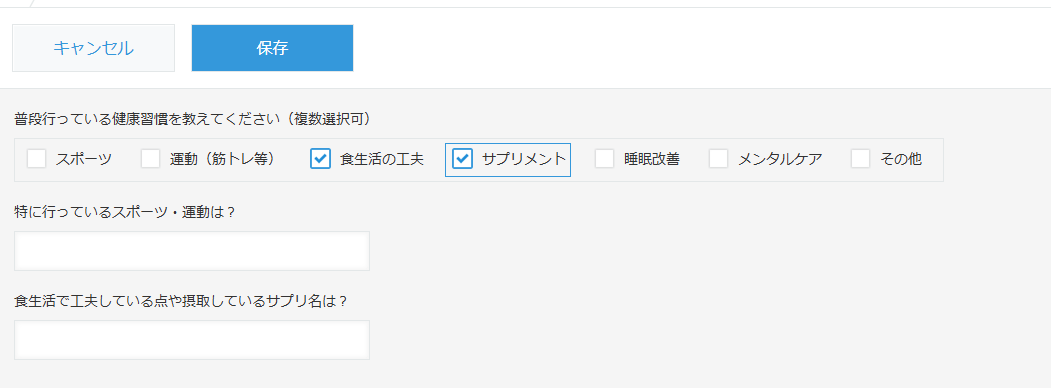1051x388 pixels.
Task: Focus the サプリ名 answer text field
Action: click(192, 340)
